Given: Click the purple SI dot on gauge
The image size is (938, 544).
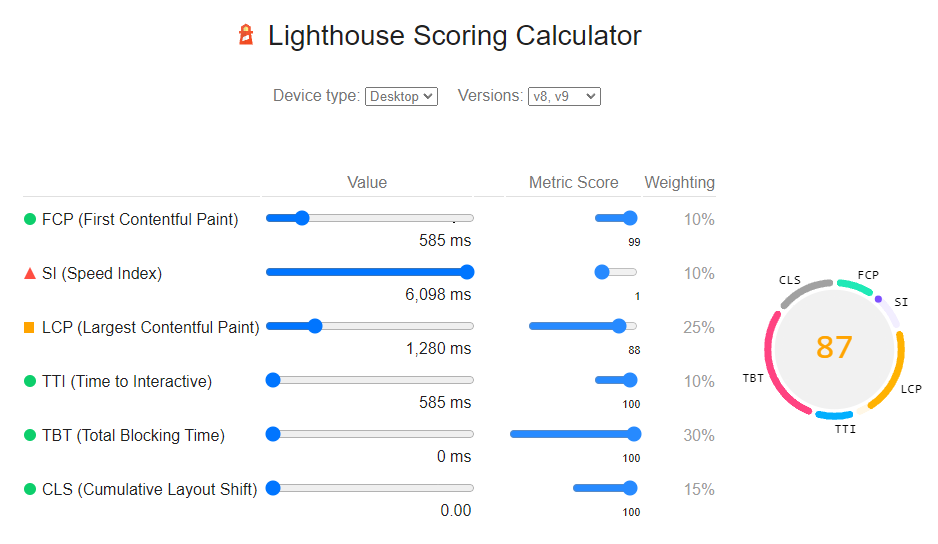Looking at the screenshot, I should (878, 299).
